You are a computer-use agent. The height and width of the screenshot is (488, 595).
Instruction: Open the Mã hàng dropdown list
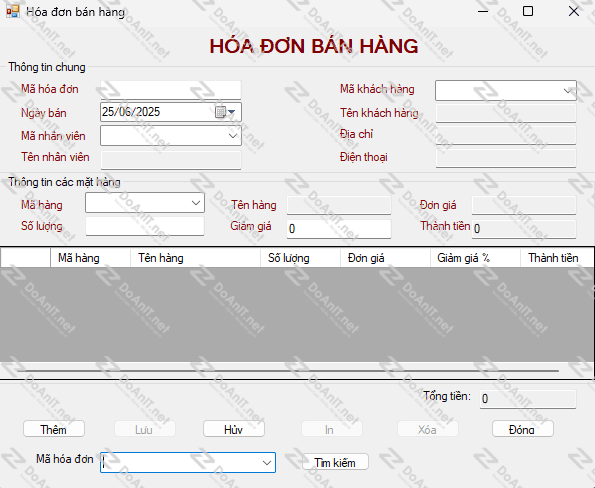click(x=196, y=203)
